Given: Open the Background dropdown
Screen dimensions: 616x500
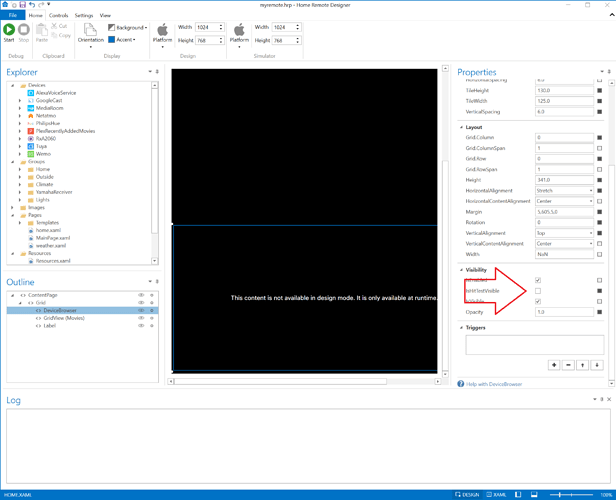Looking at the screenshot, I should click(128, 27).
